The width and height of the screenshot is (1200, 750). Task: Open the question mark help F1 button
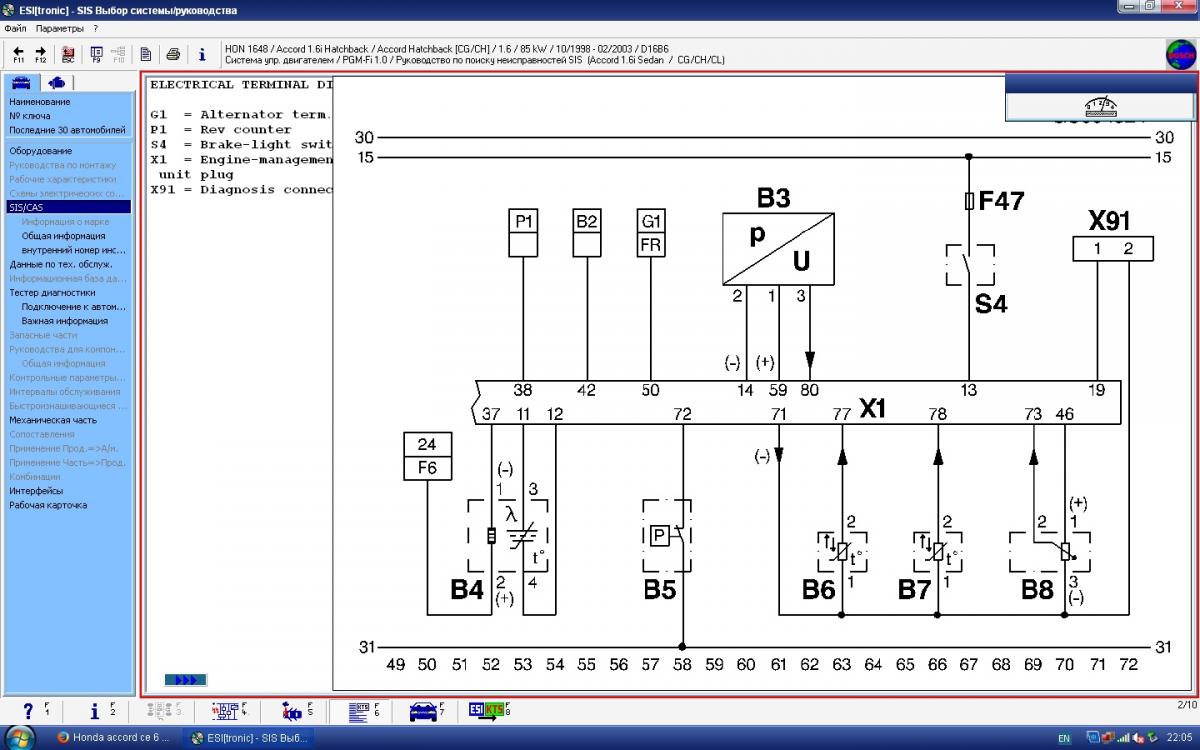(28, 711)
